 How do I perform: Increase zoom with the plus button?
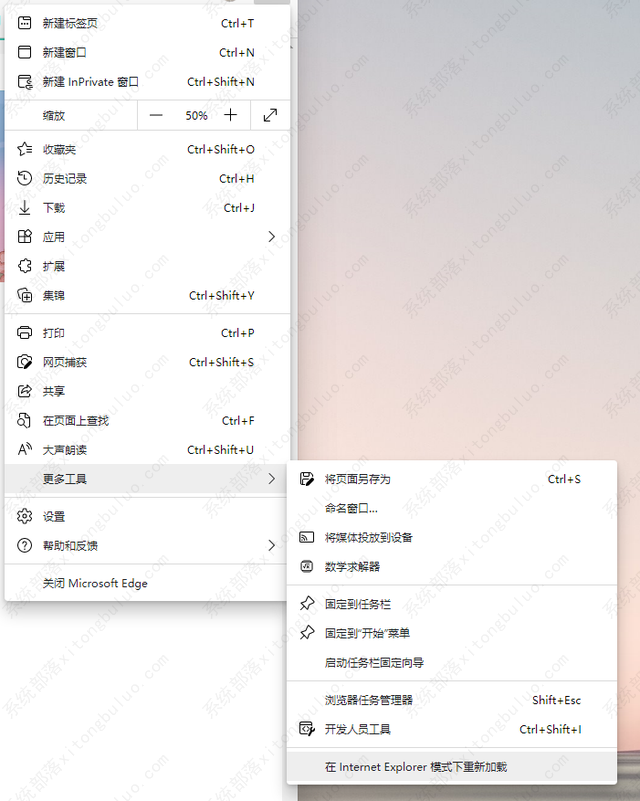pos(230,115)
